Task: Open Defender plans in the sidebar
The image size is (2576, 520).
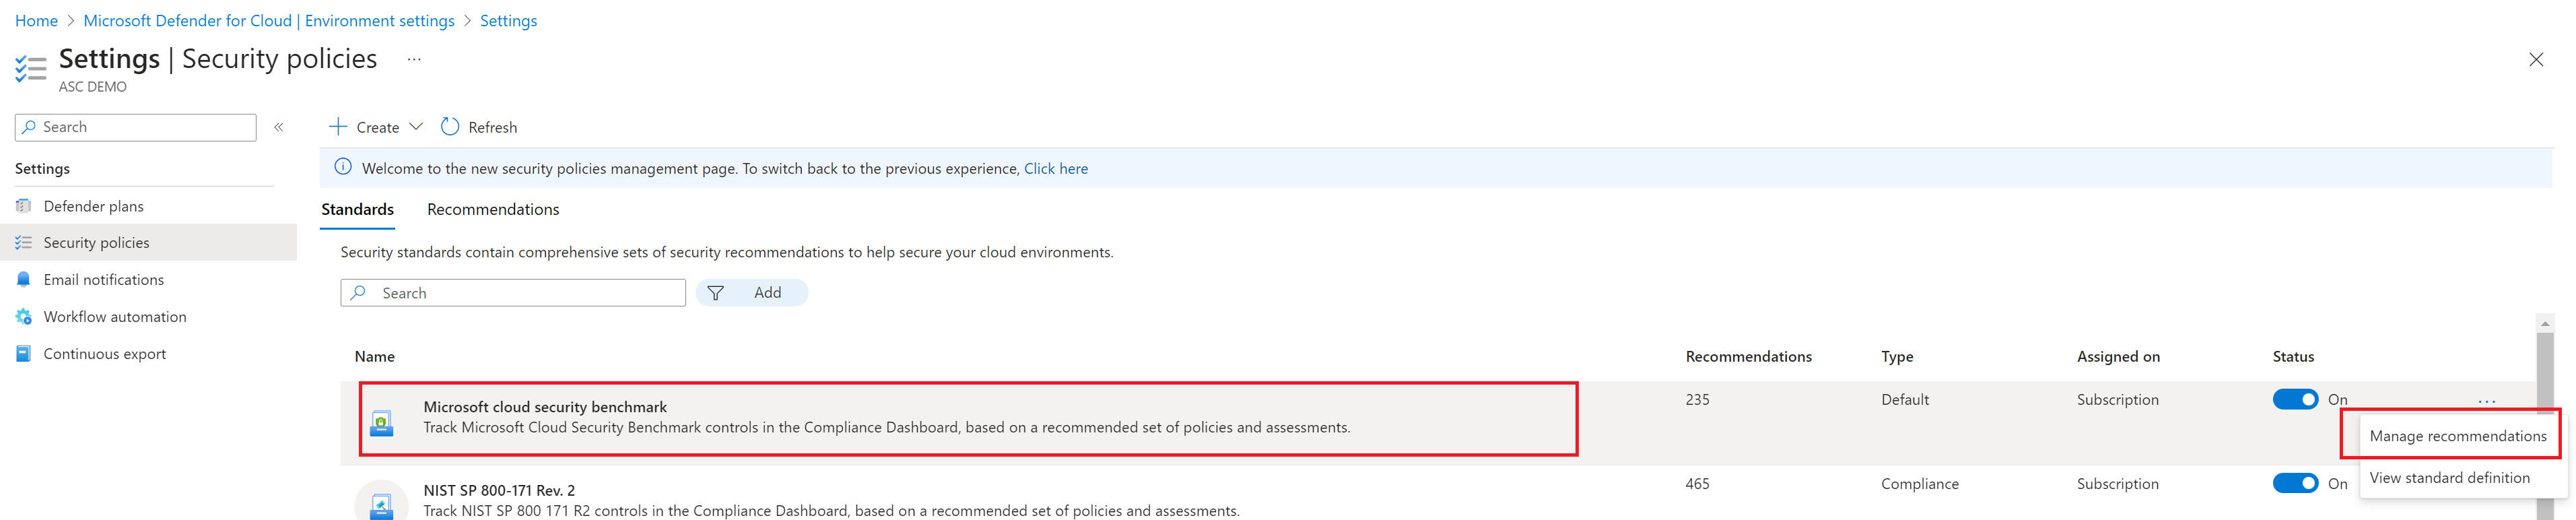Action: 93,205
